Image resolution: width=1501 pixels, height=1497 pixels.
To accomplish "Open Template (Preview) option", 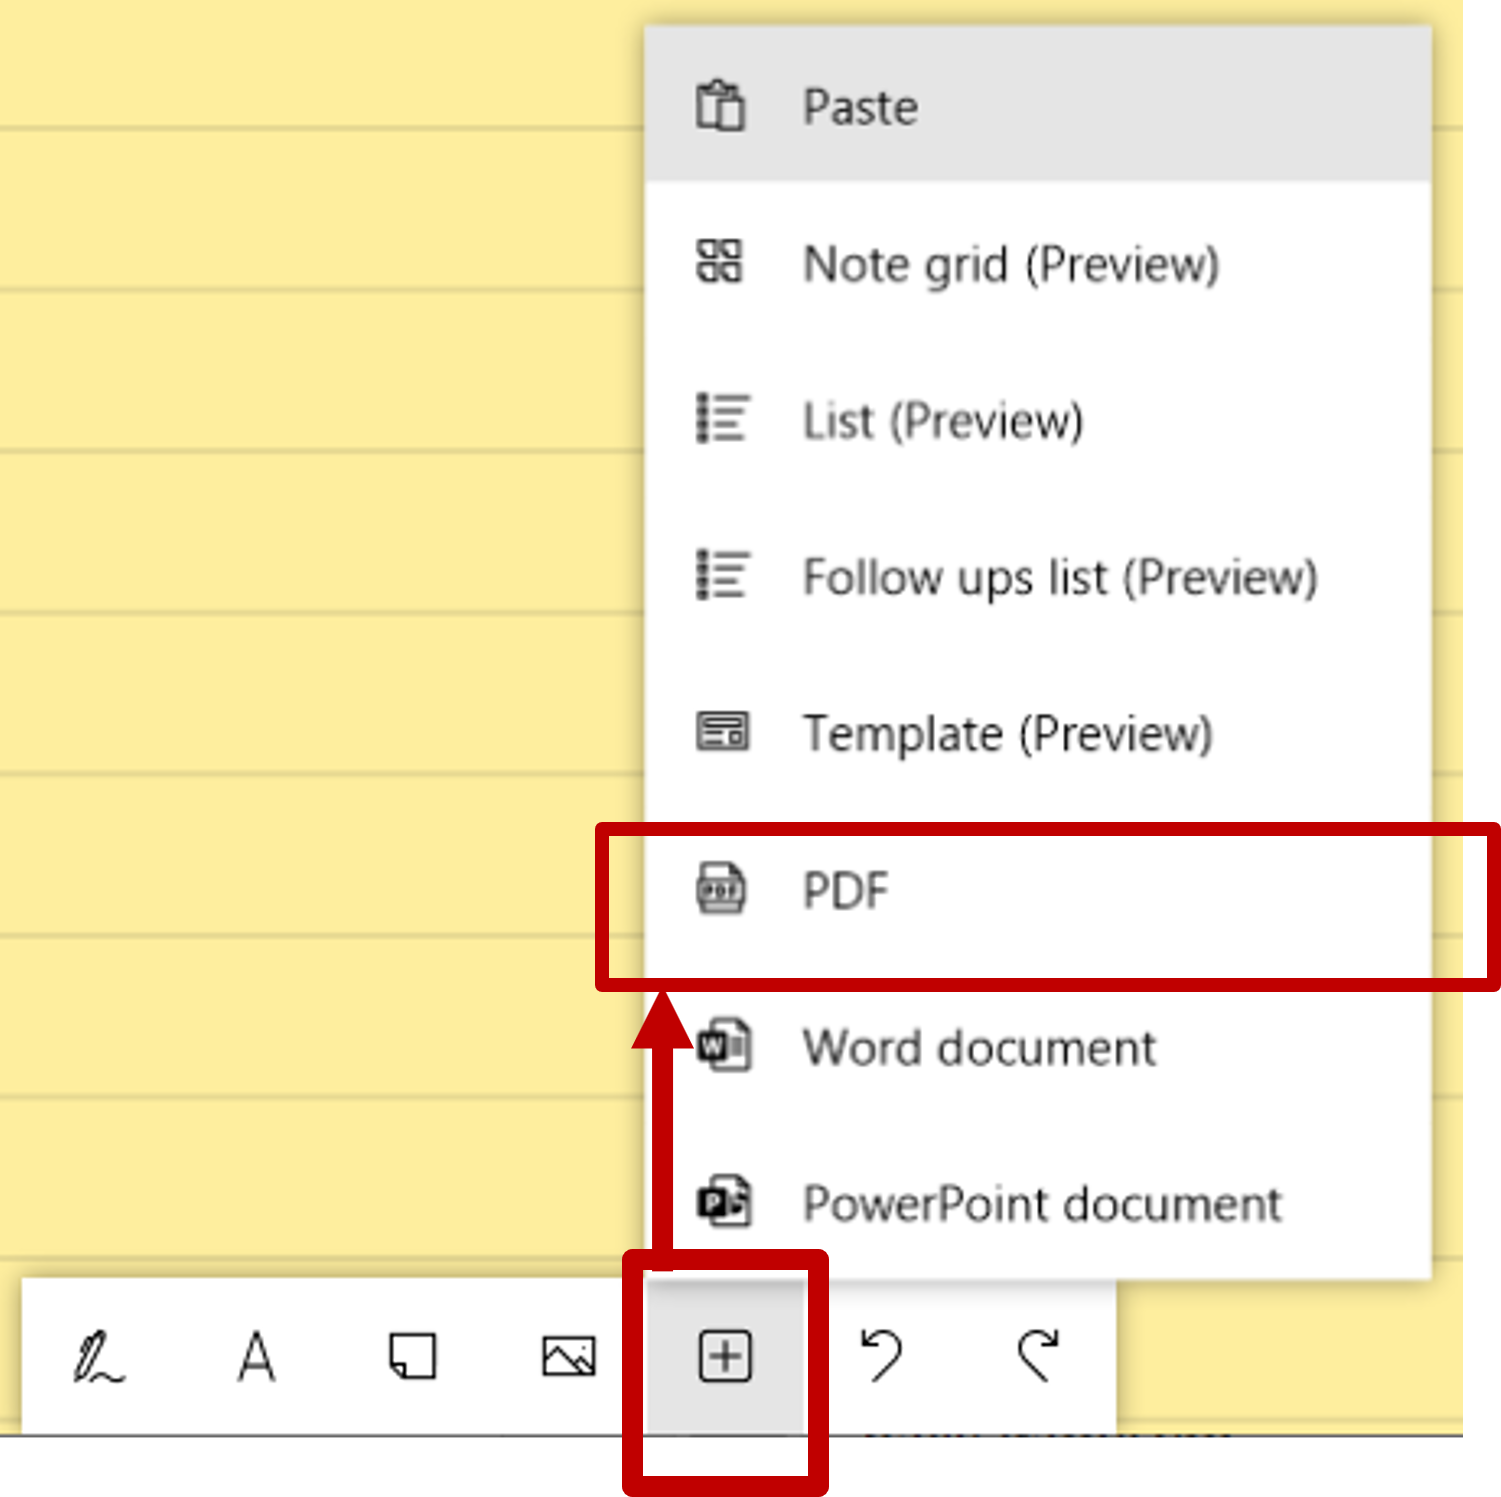I will click(1007, 734).
